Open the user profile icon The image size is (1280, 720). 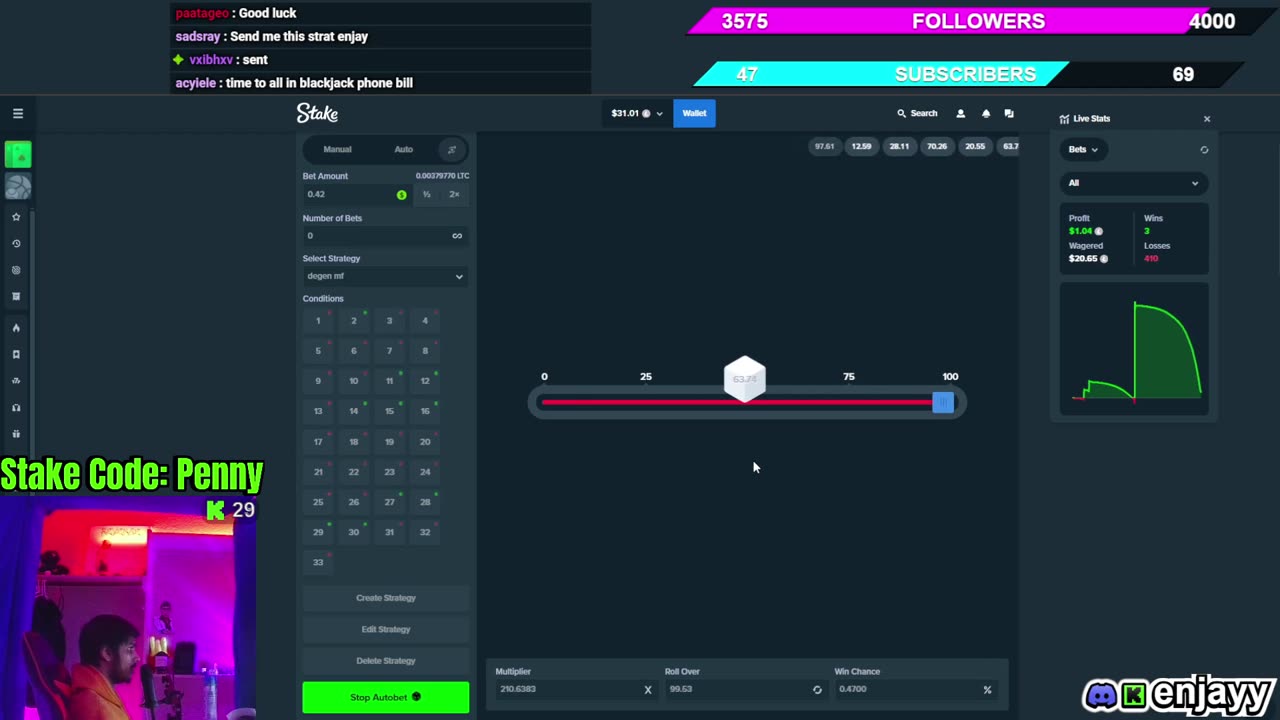pos(961,113)
